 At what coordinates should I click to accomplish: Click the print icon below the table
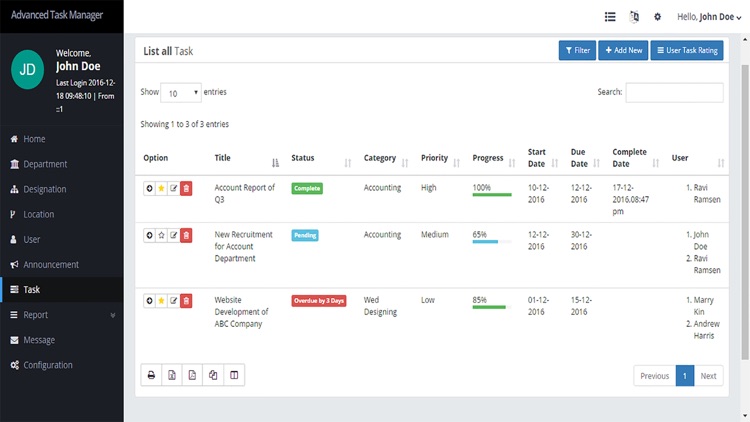(151, 375)
